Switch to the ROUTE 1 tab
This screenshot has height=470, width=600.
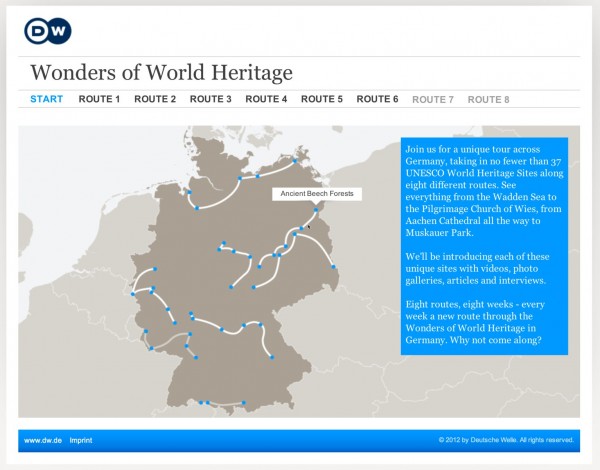point(99,99)
